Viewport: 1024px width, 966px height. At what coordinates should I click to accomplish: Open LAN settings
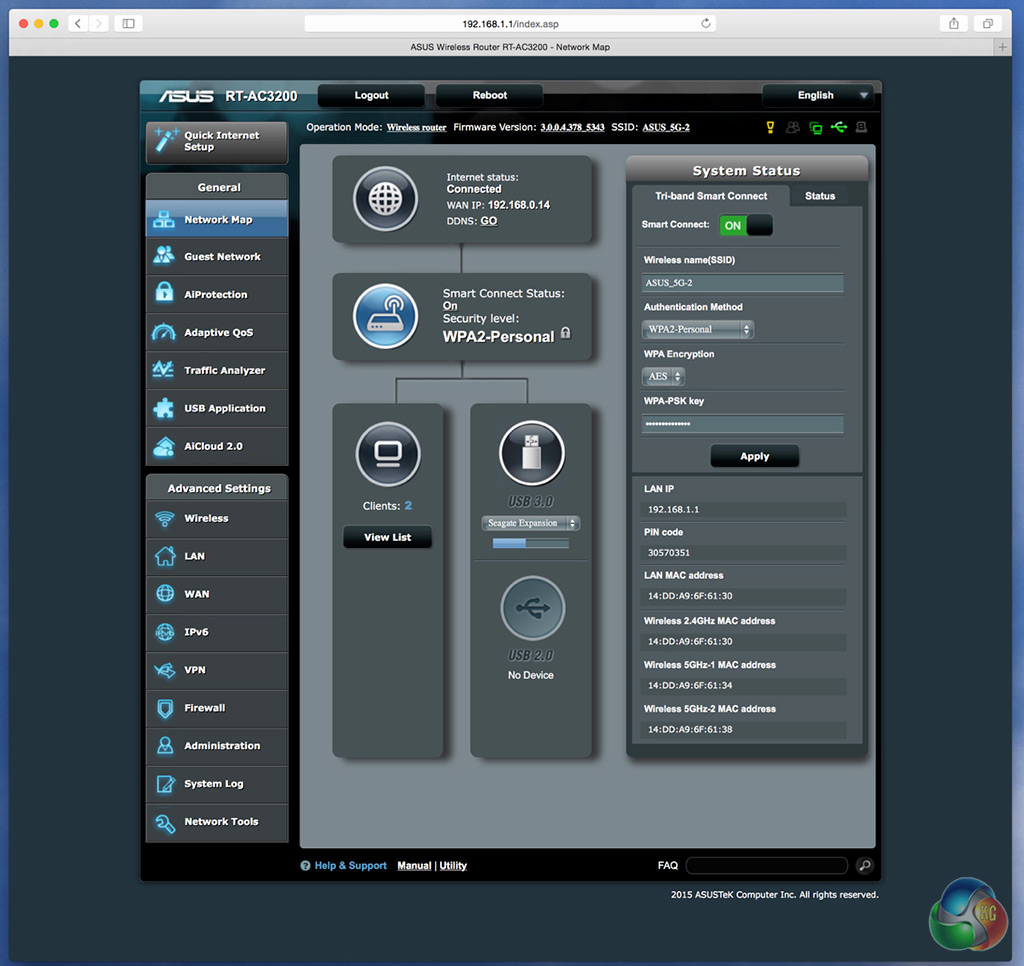point(217,556)
